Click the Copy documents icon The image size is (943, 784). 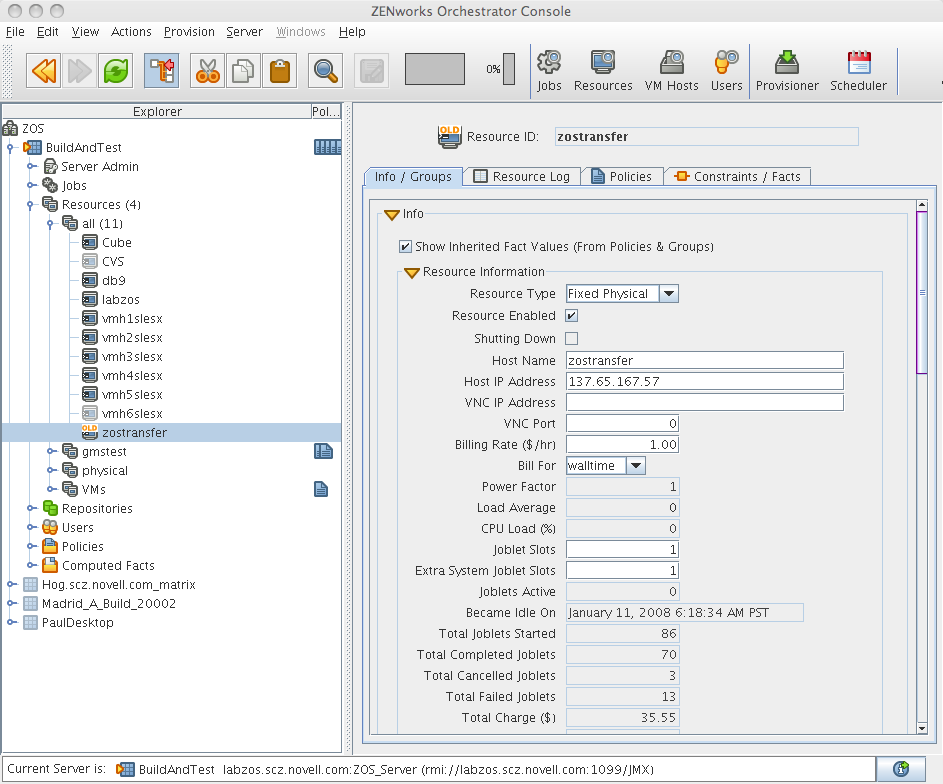tap(243, 71)
